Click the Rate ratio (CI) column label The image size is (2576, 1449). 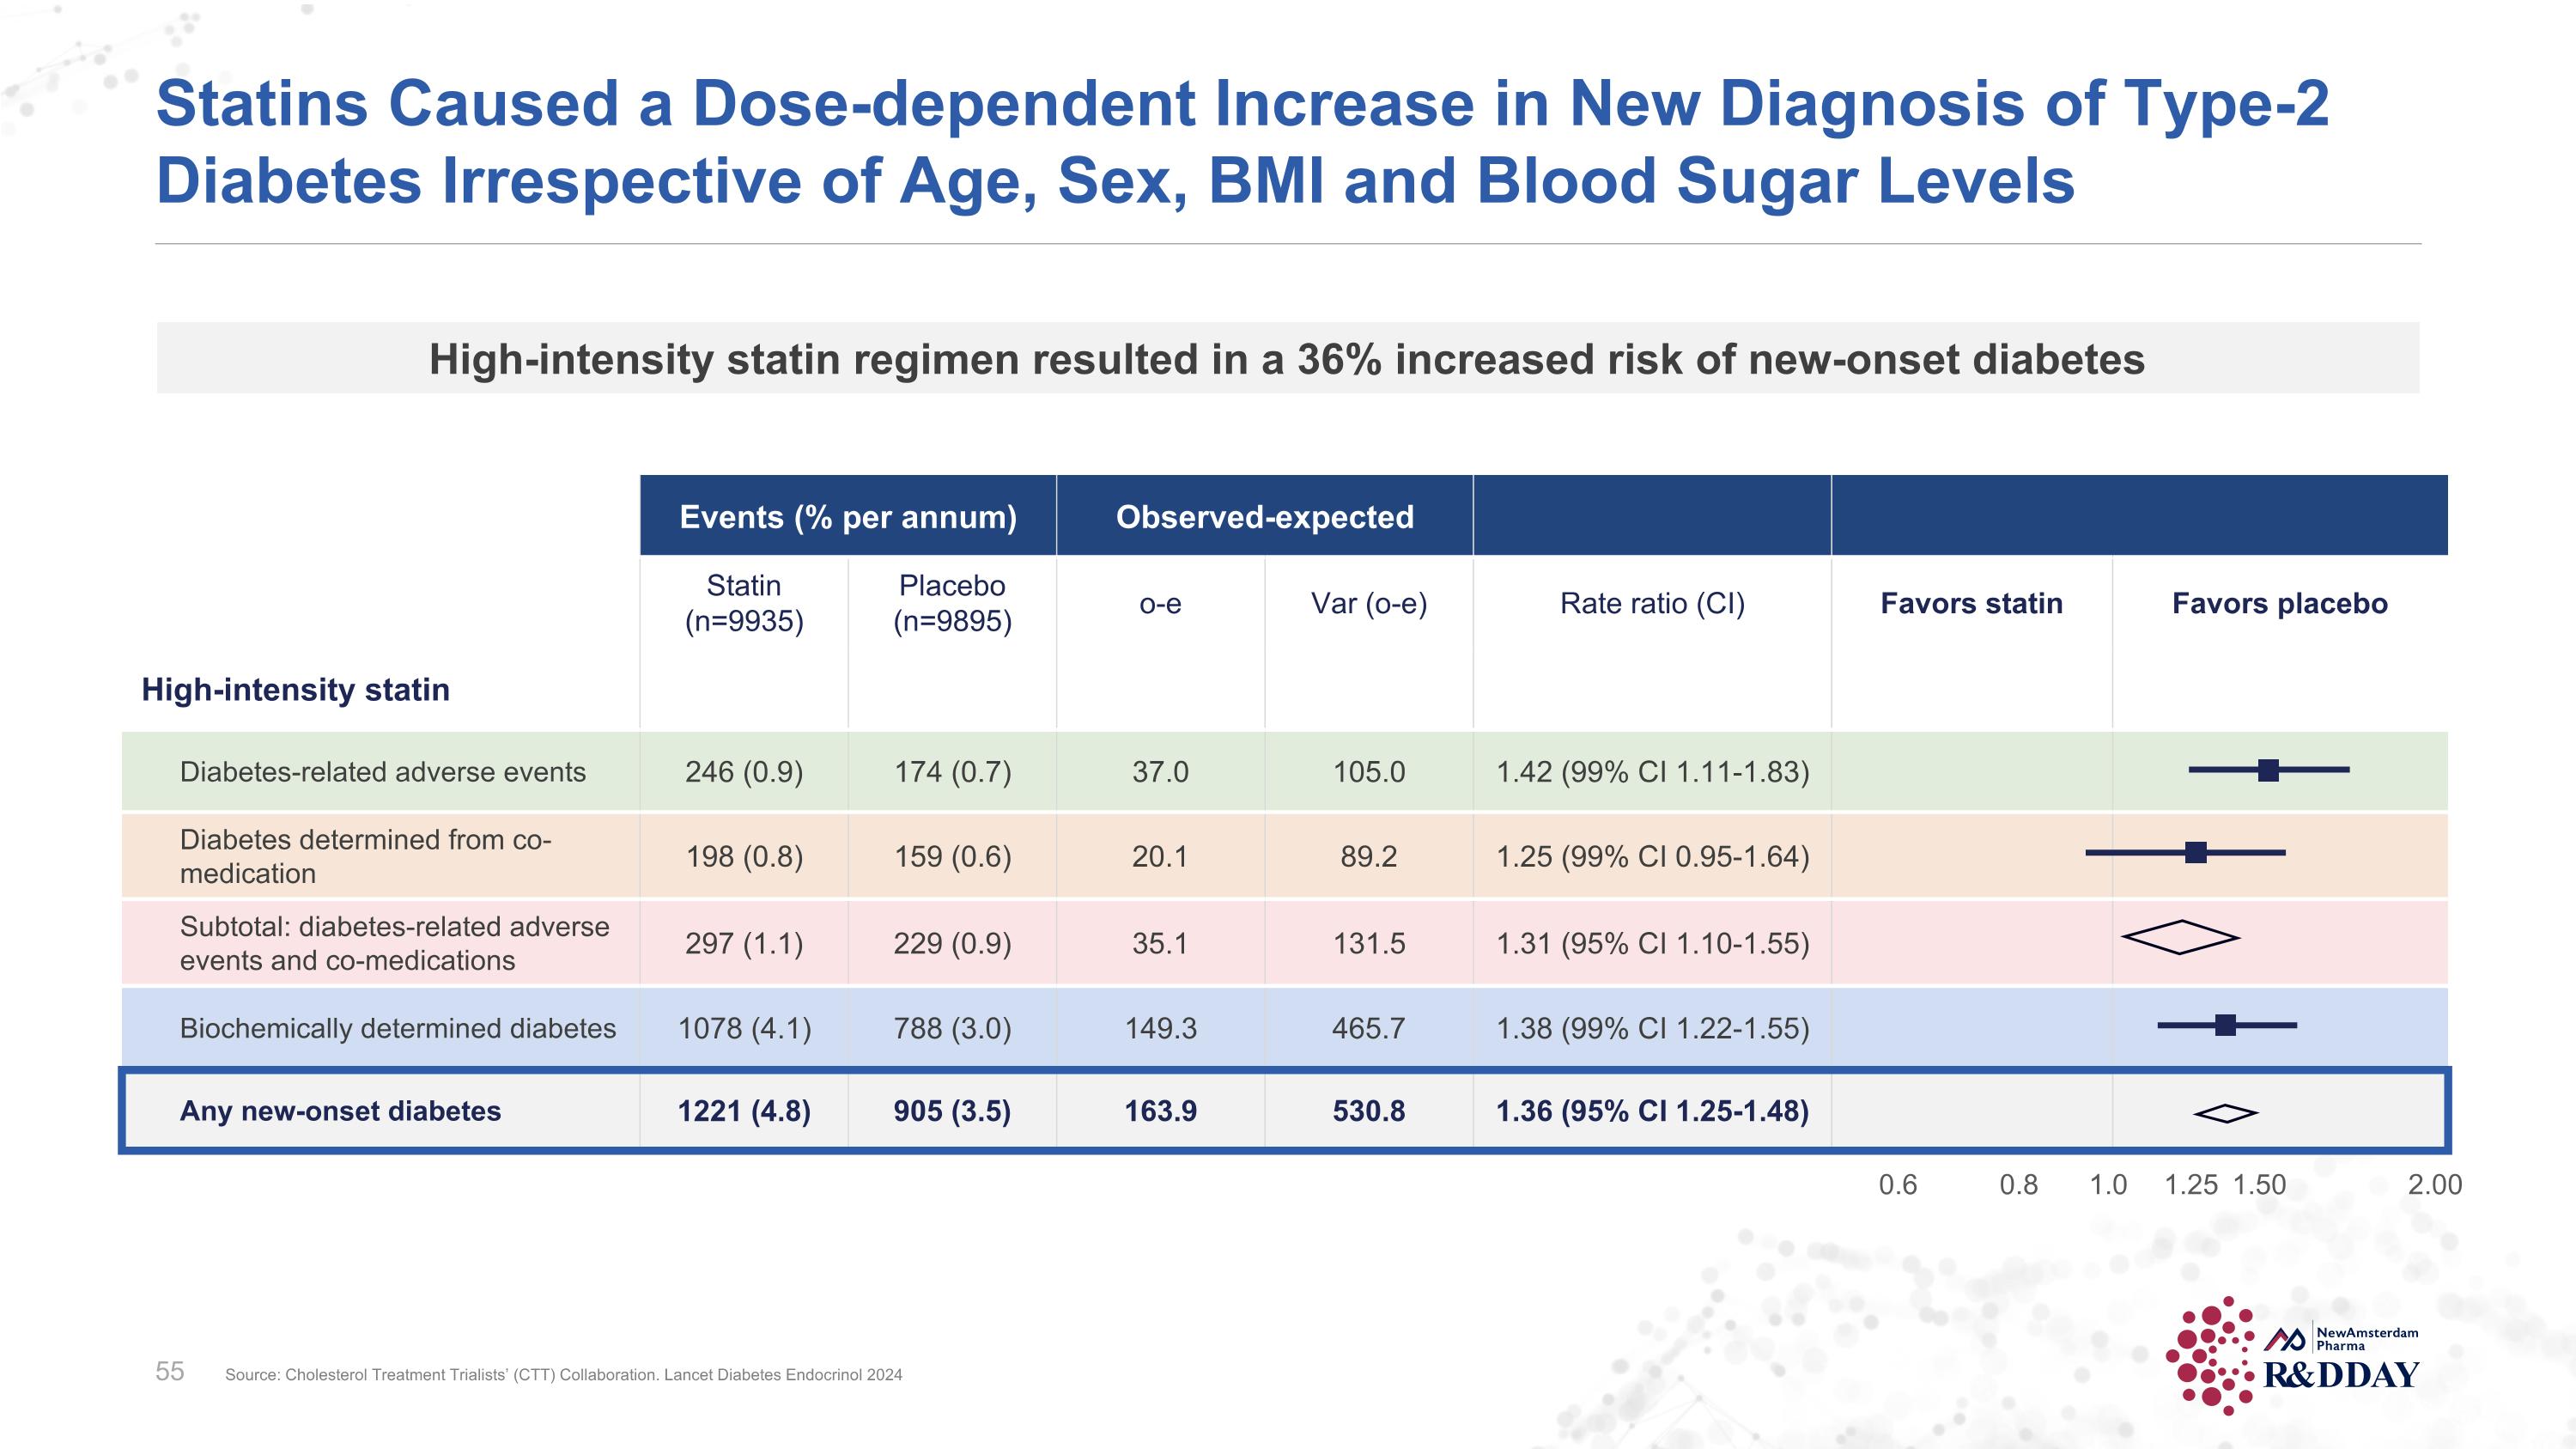click(1652, 603)
